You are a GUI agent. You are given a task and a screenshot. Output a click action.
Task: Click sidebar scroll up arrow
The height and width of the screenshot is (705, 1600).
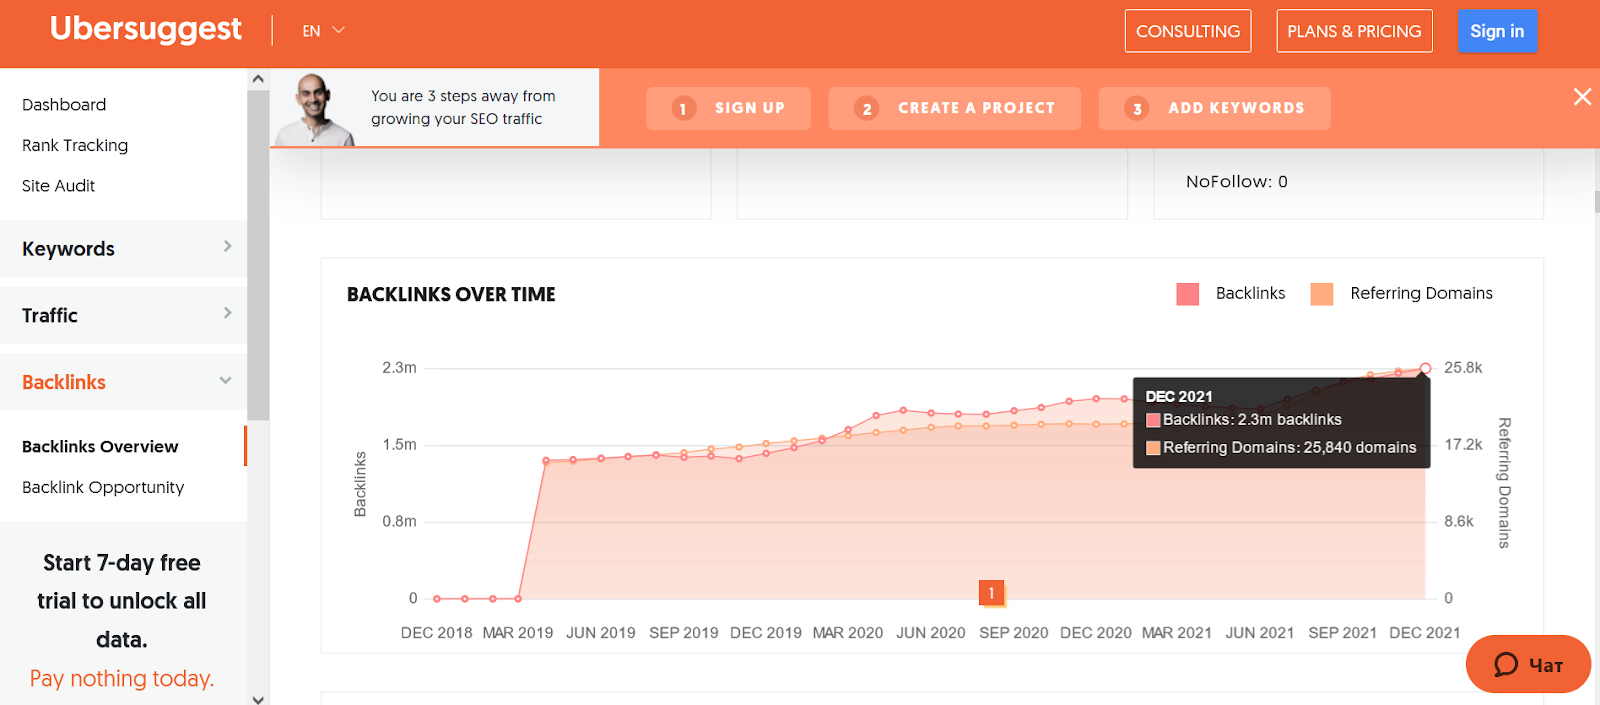[x=258, y=79]
